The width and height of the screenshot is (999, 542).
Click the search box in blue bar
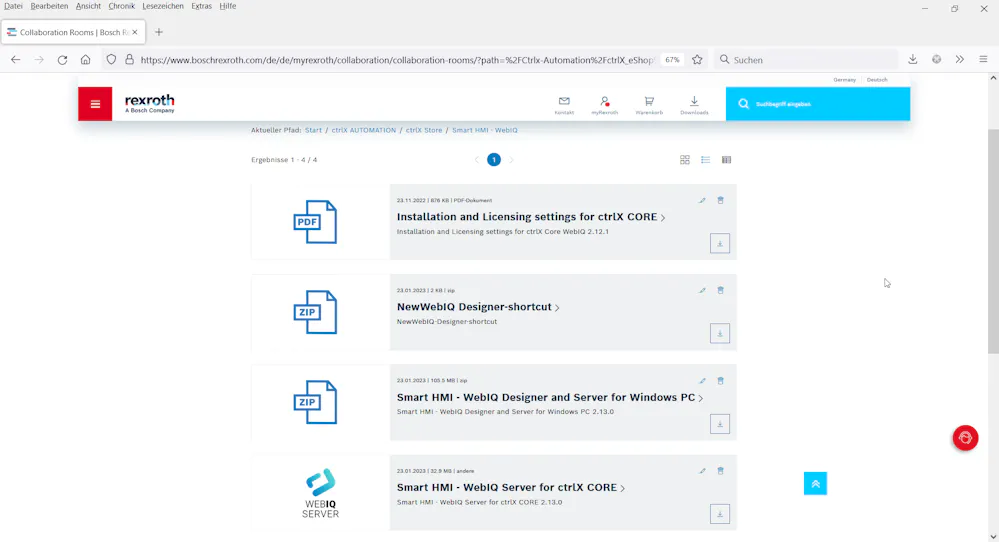tap(817, 104)
